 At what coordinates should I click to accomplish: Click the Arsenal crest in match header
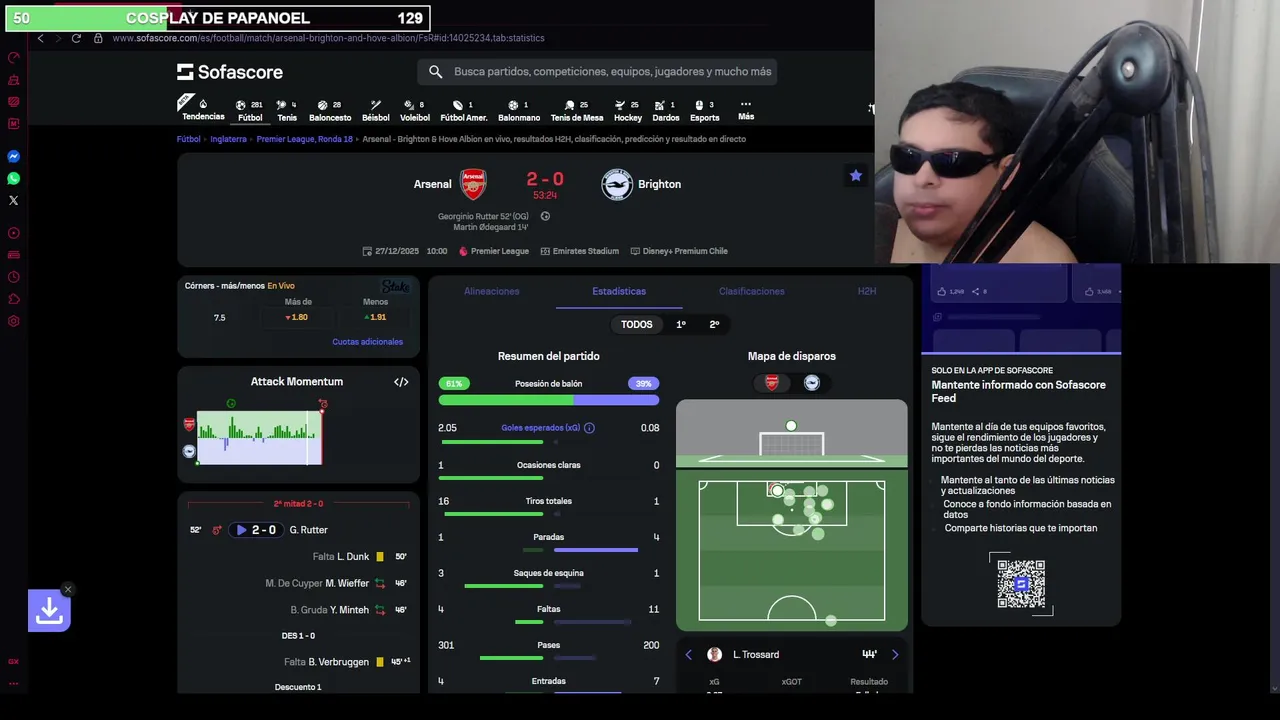tap(473, 184)
